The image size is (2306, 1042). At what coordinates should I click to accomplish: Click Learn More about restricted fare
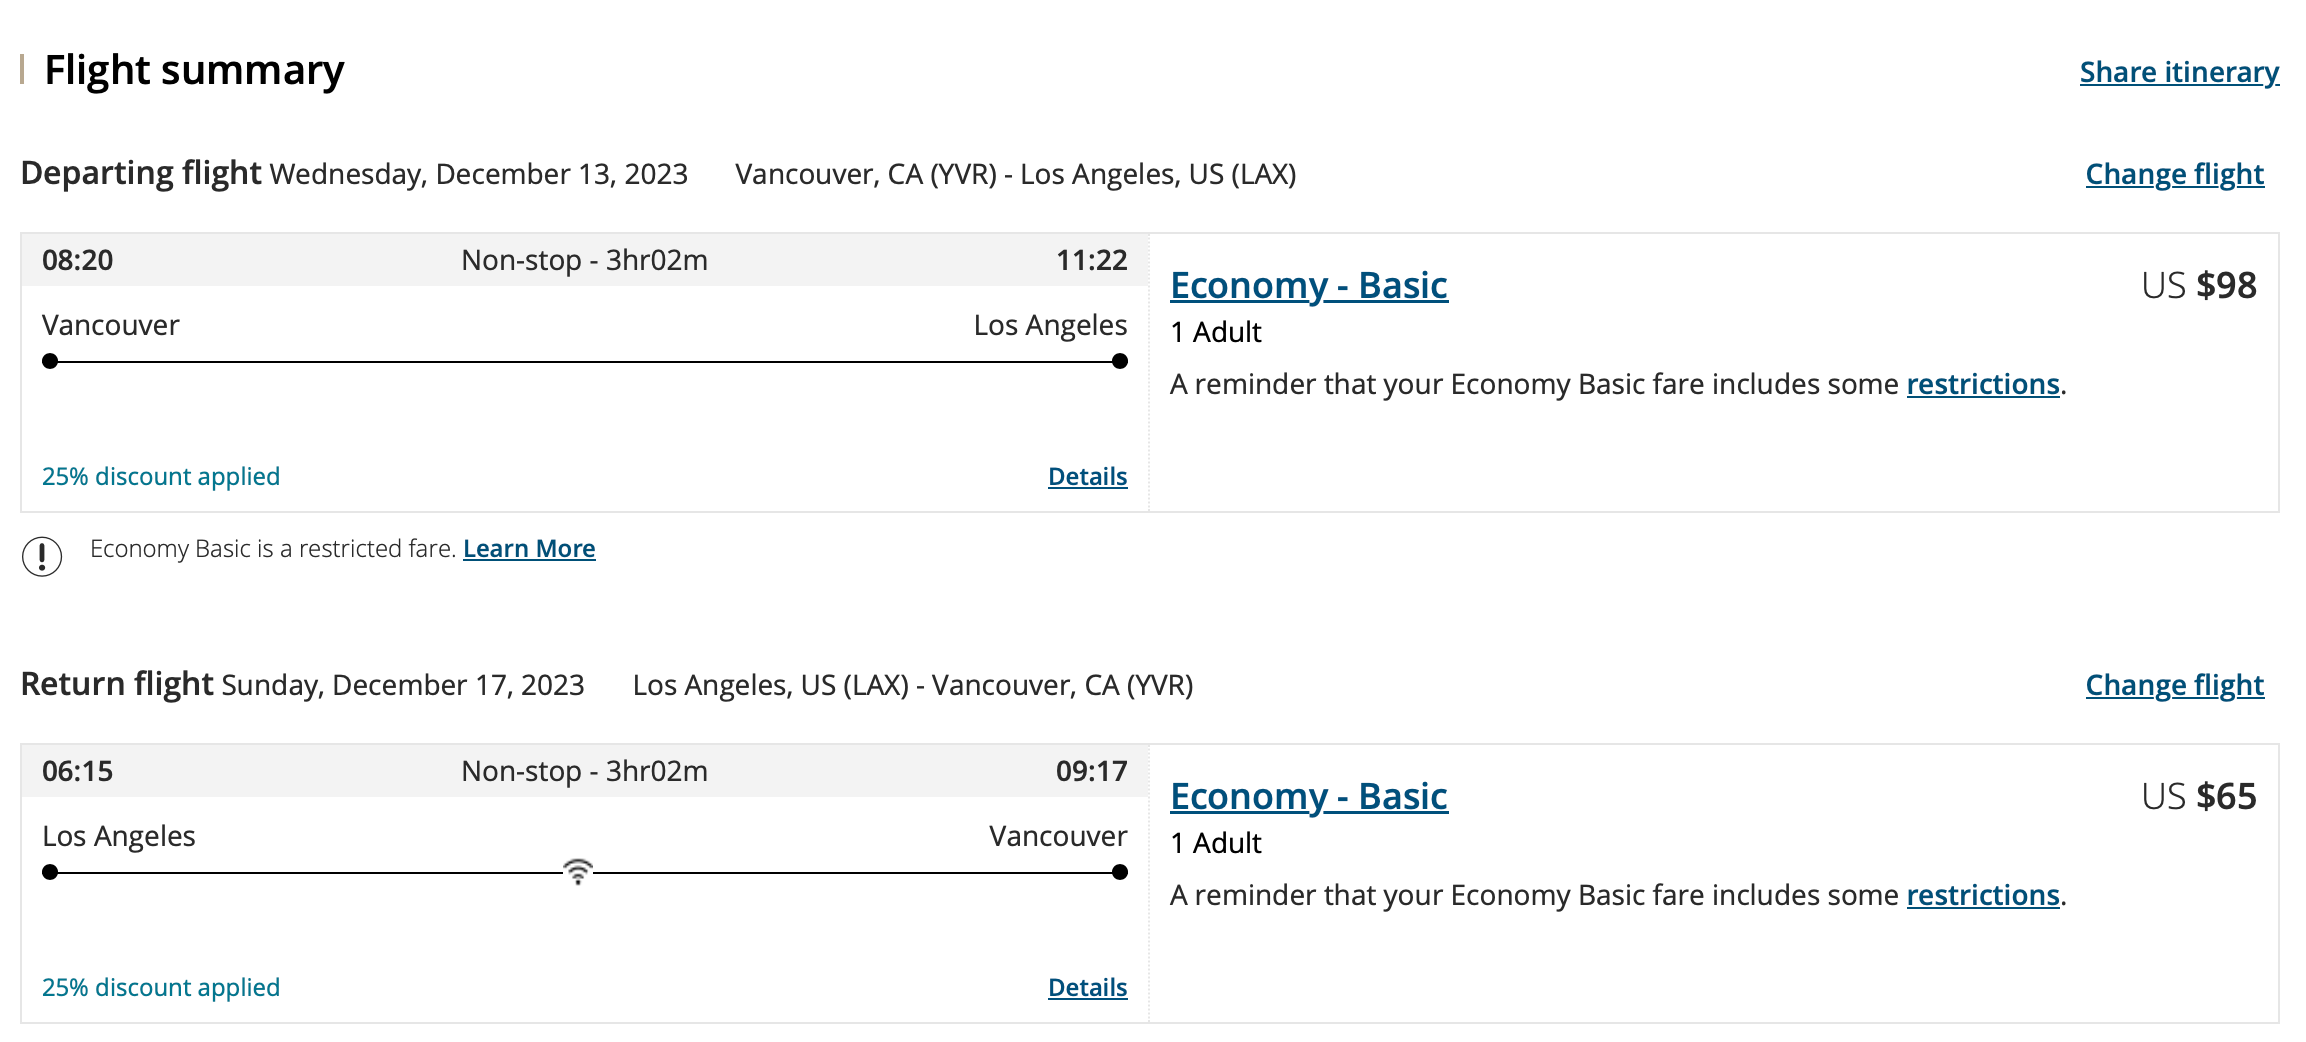pos(528,549)
